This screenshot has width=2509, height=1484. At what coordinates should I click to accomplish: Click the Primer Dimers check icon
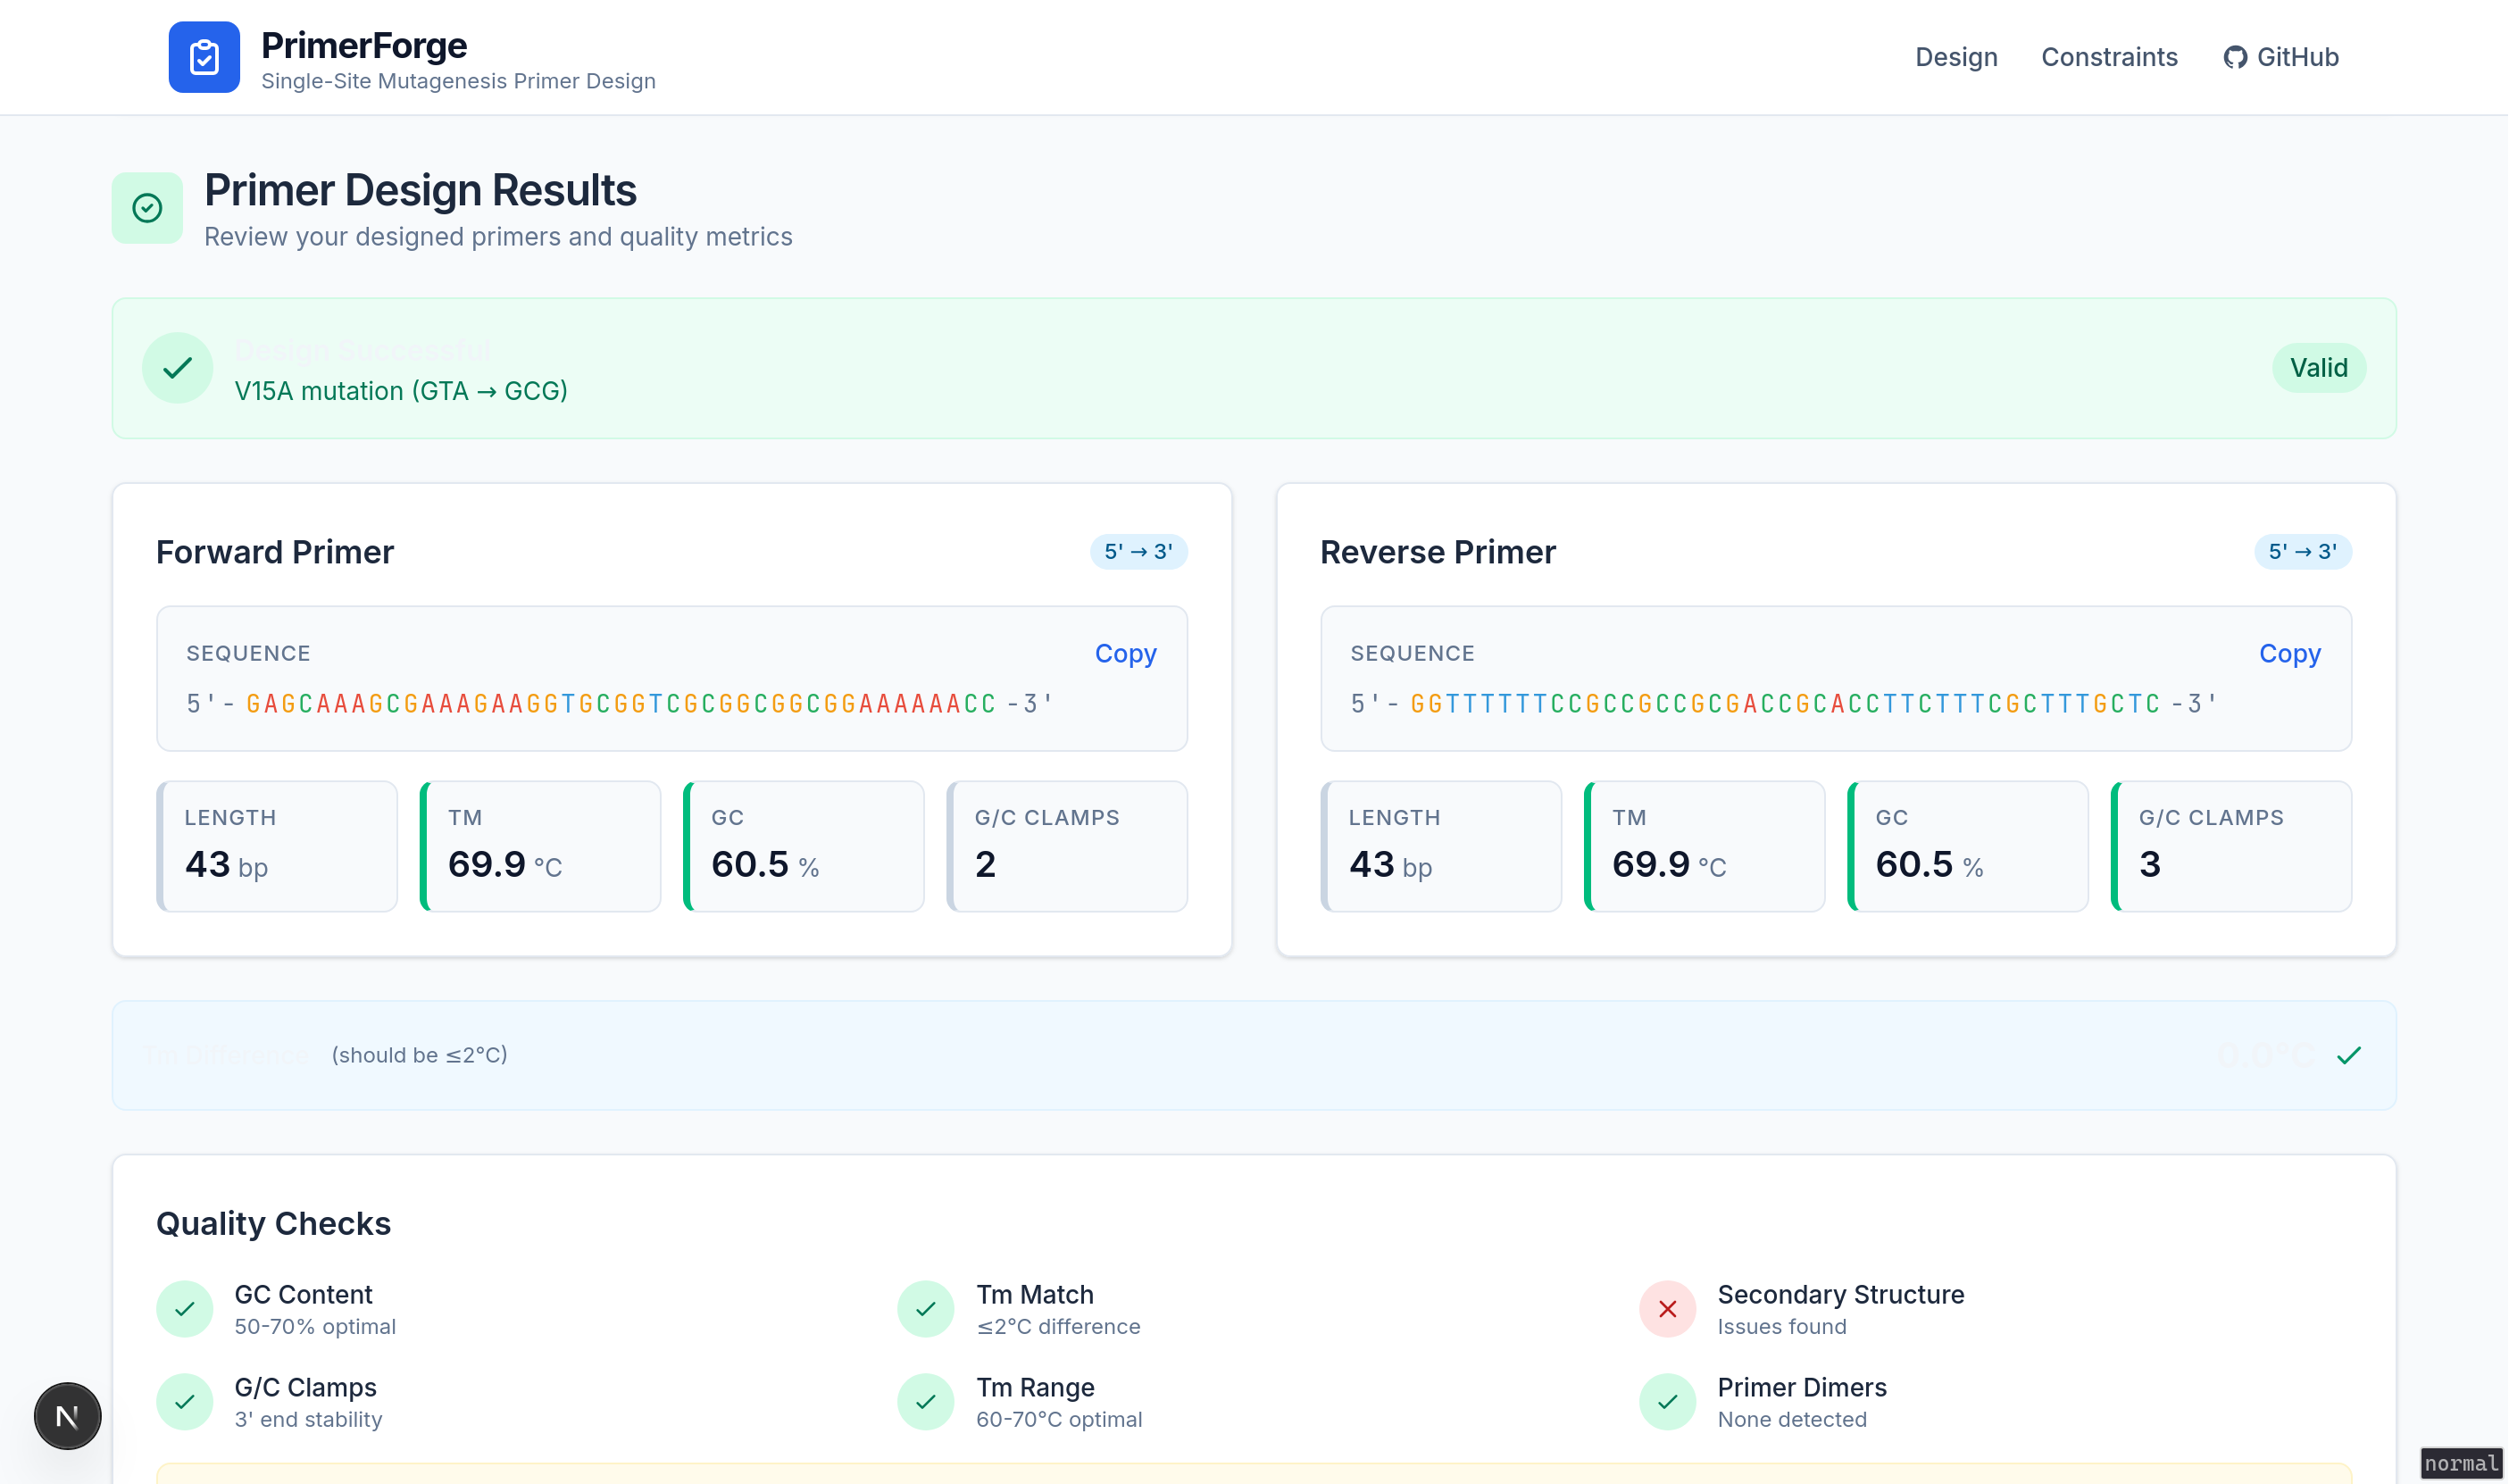click(1667, 1402)
